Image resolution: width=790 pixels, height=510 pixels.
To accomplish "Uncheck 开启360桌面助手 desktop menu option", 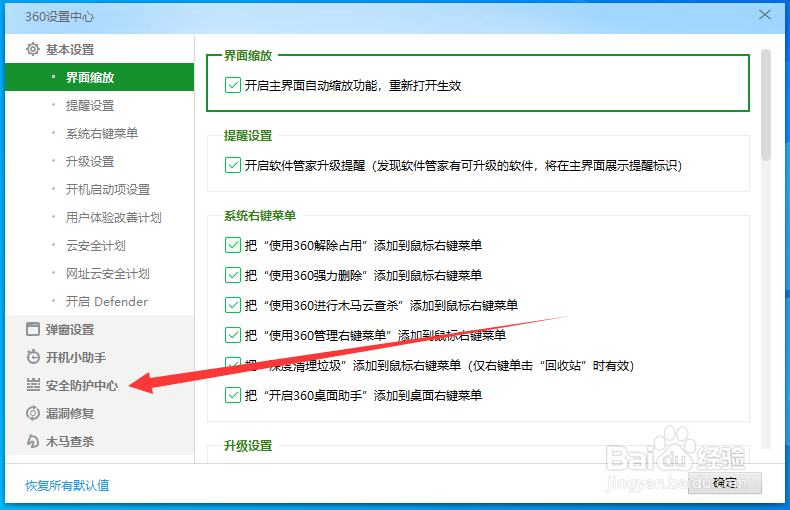I will point(233,395).
